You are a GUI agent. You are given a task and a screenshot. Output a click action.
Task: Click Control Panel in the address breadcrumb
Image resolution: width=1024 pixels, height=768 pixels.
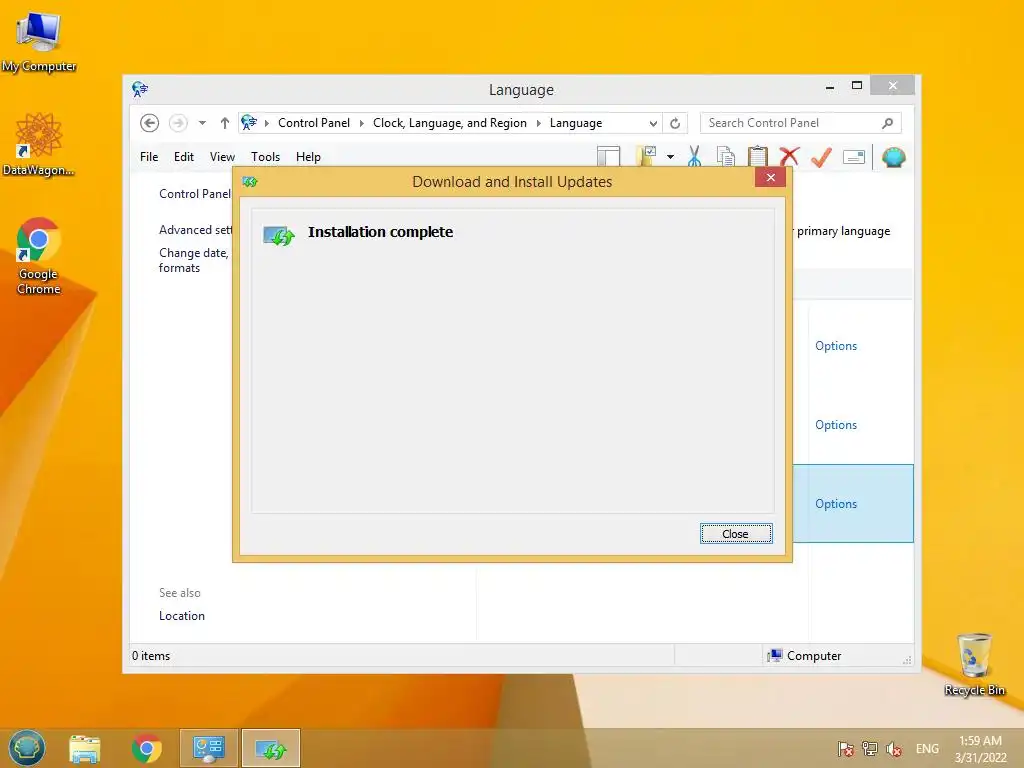(313, 123)
